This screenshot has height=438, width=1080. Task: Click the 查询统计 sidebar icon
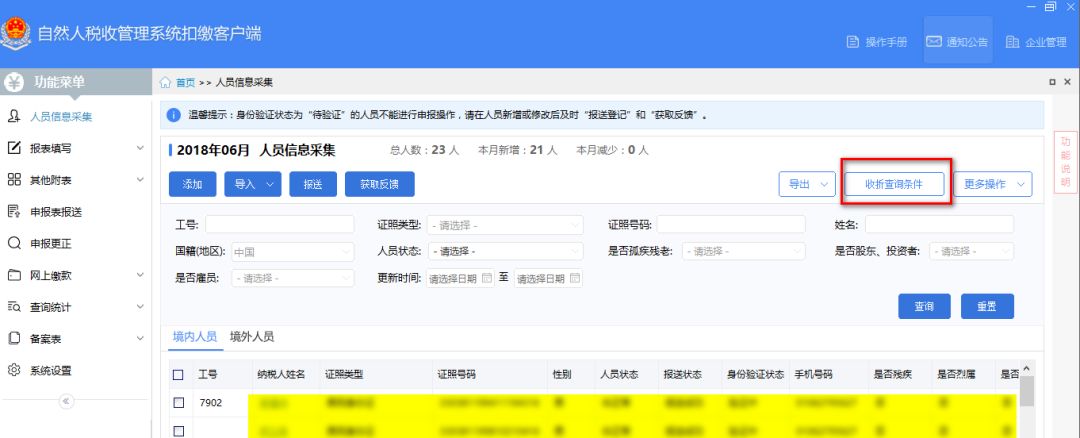(14, 306)
